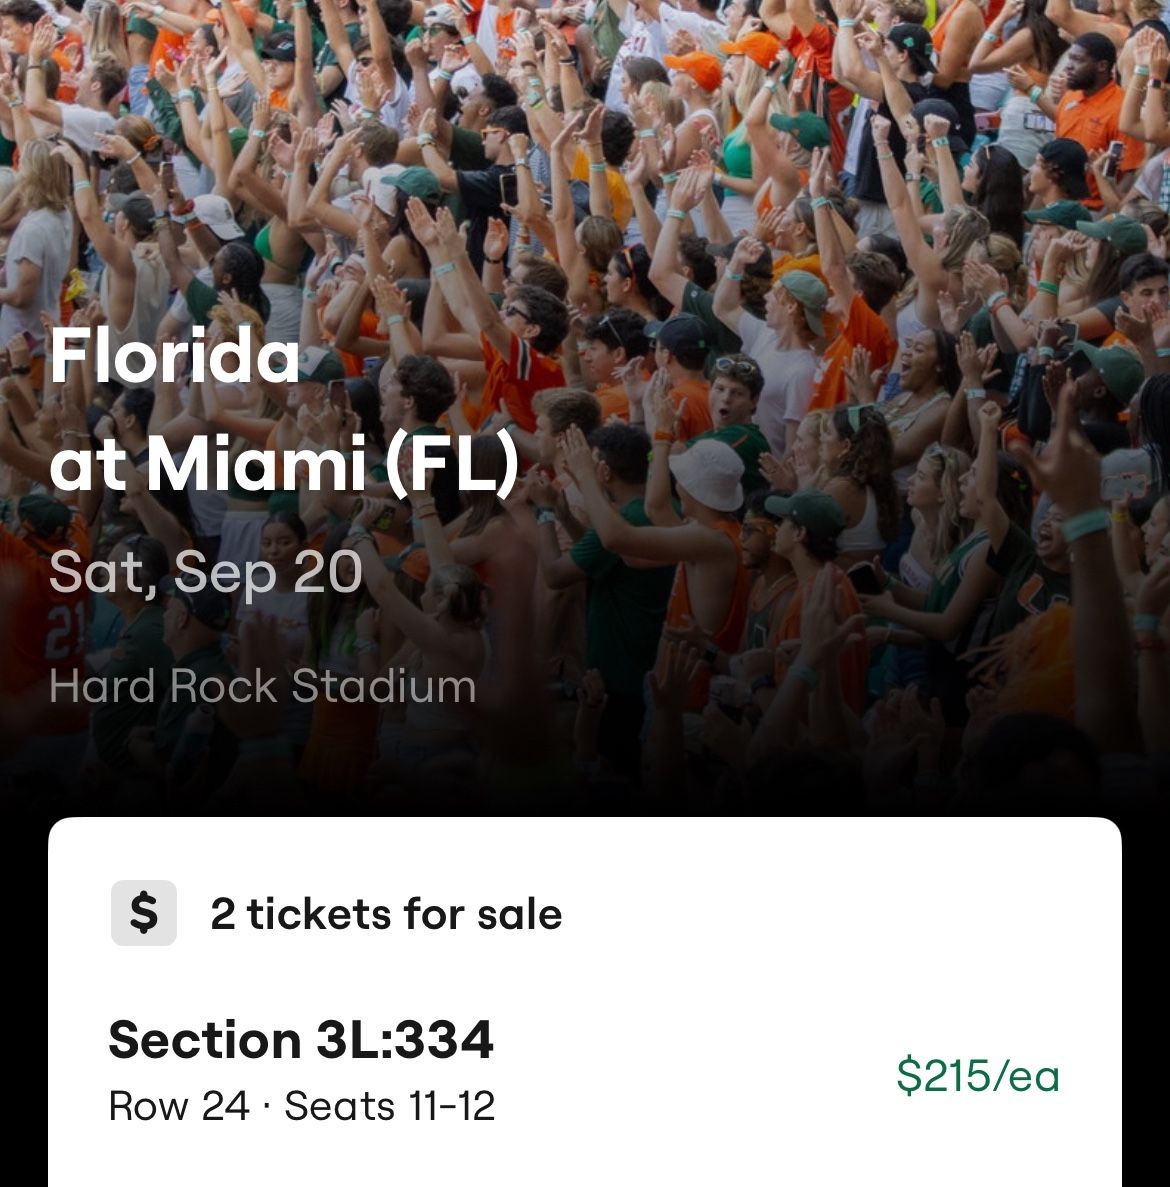This screenshot has height=1187, width=1170.
Task: Click the Sat, Sep 20 date
Action: pos(205,573)
